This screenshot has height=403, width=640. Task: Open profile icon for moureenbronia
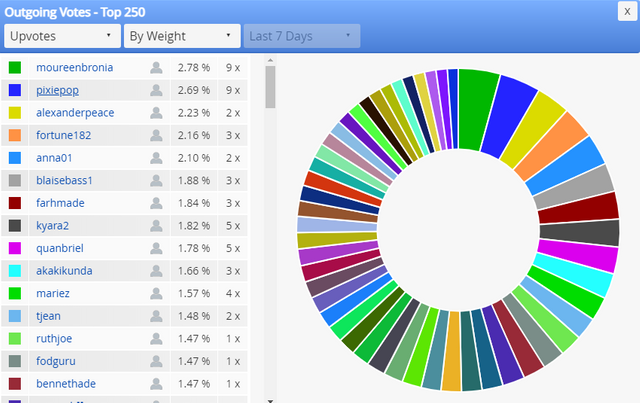pos(156,68)
